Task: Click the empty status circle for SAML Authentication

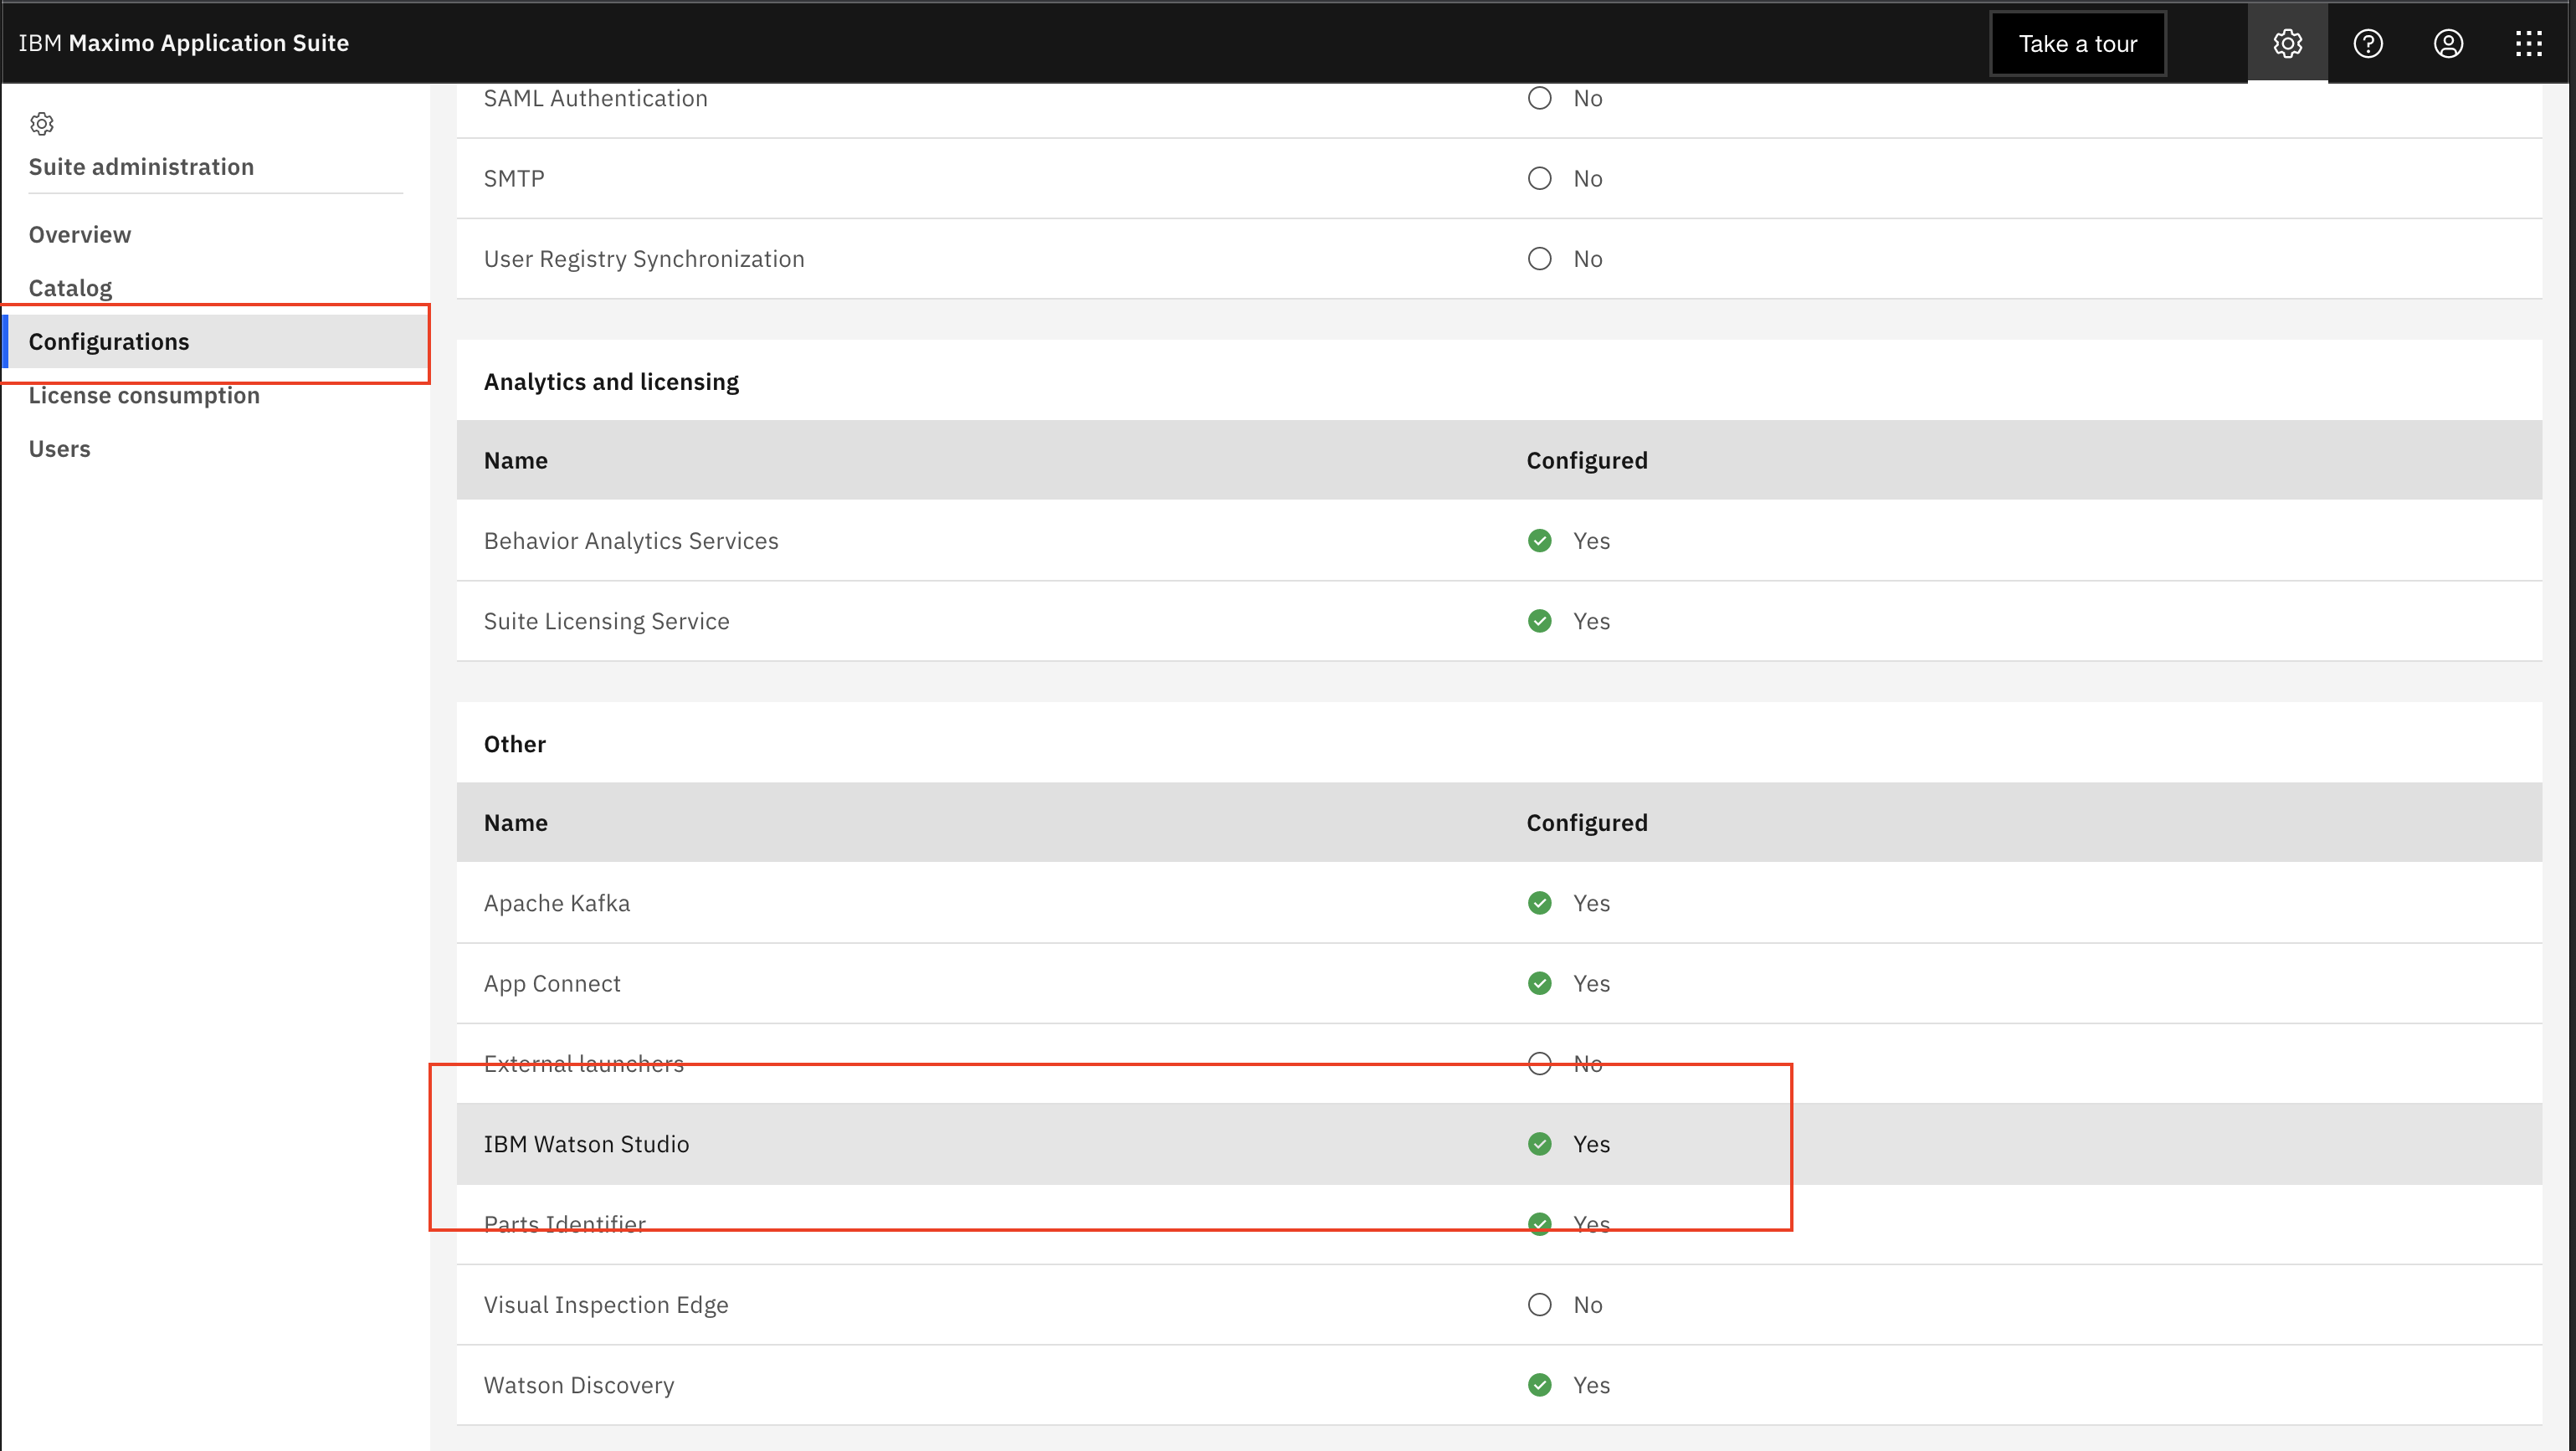Action: pyautogui.click(x=1539, y=98)
